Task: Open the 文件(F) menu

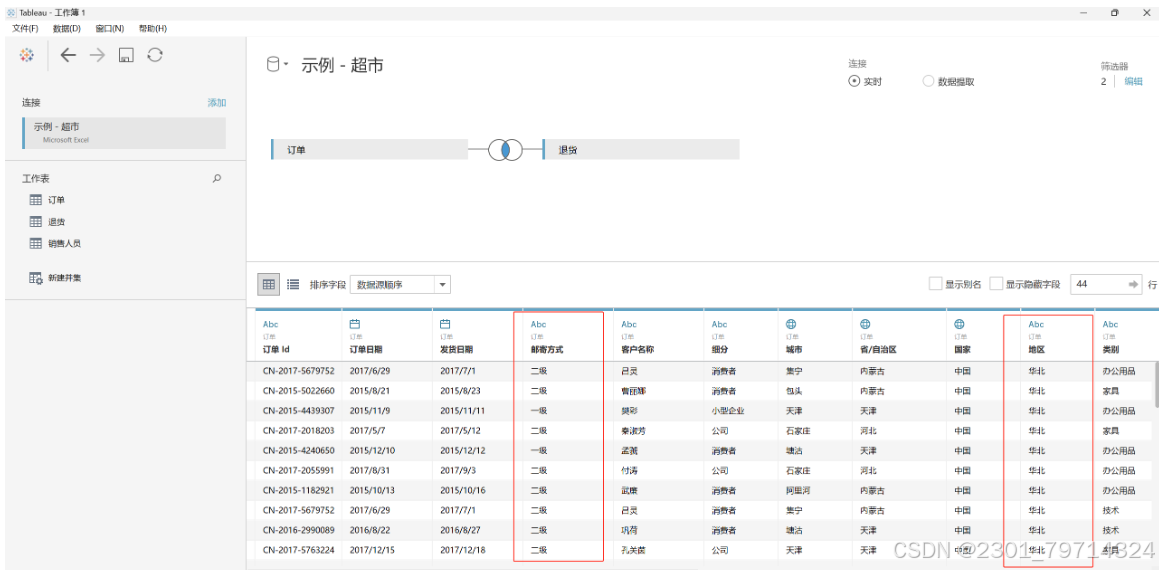Action: (x=25, y=28)
